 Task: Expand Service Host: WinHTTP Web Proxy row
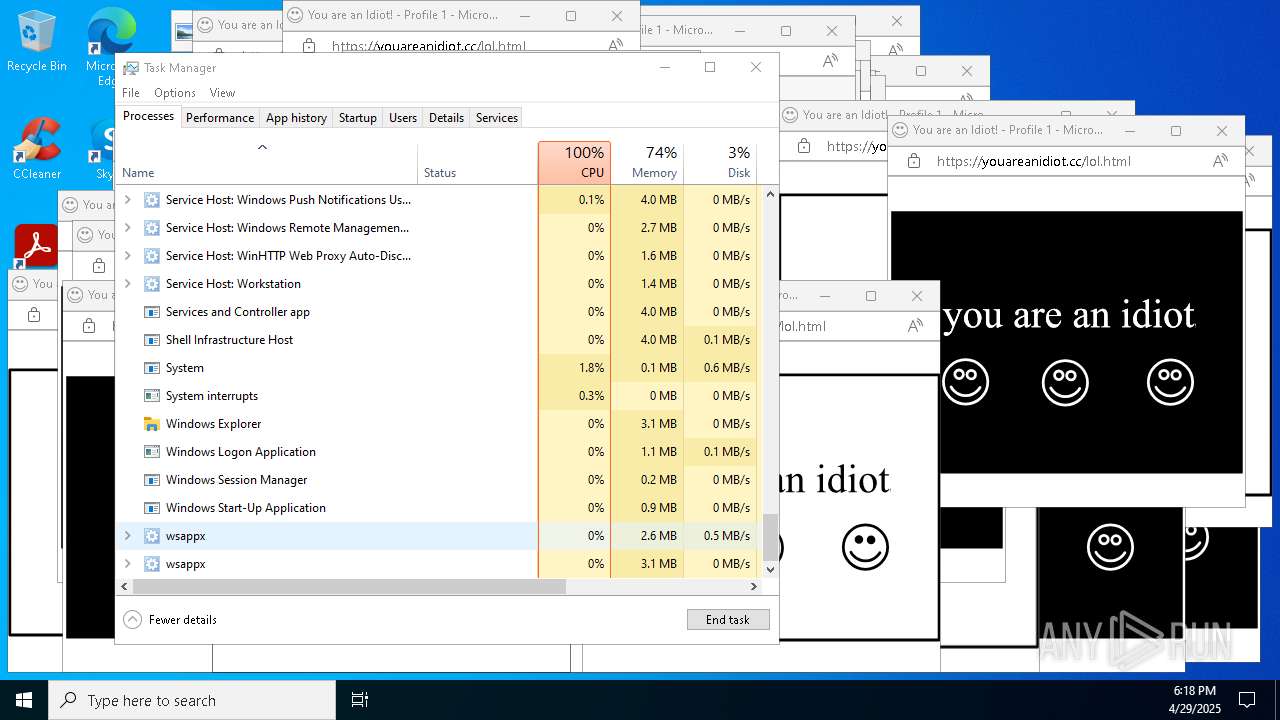click(127, 255)
